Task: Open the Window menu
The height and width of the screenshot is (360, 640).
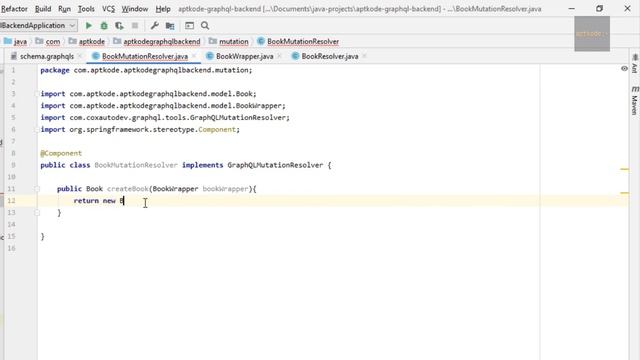Action: click(x=135, y=9)
